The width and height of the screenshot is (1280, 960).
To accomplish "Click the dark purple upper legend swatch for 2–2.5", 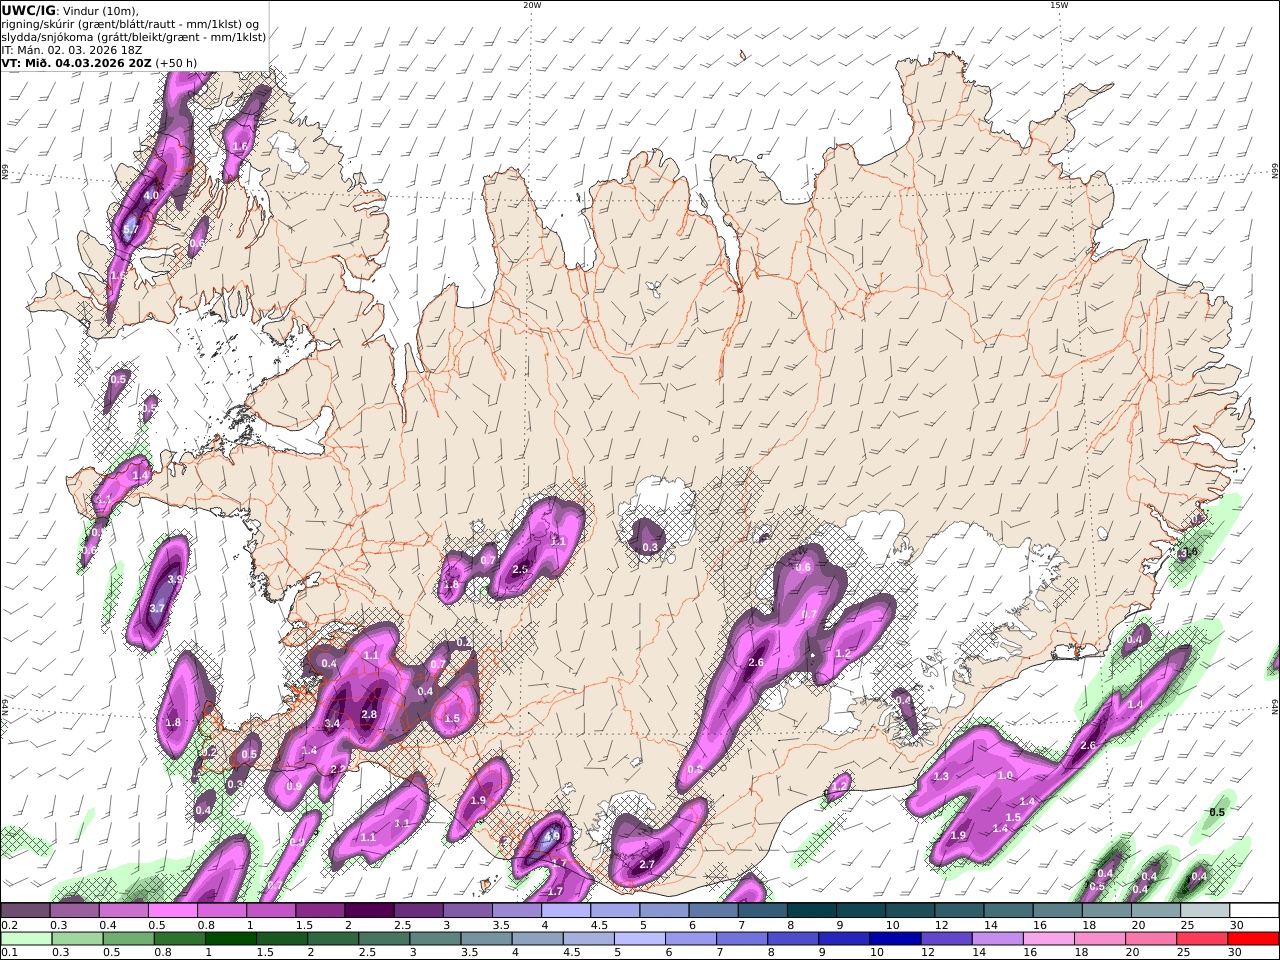I will (x=369, y=910).
